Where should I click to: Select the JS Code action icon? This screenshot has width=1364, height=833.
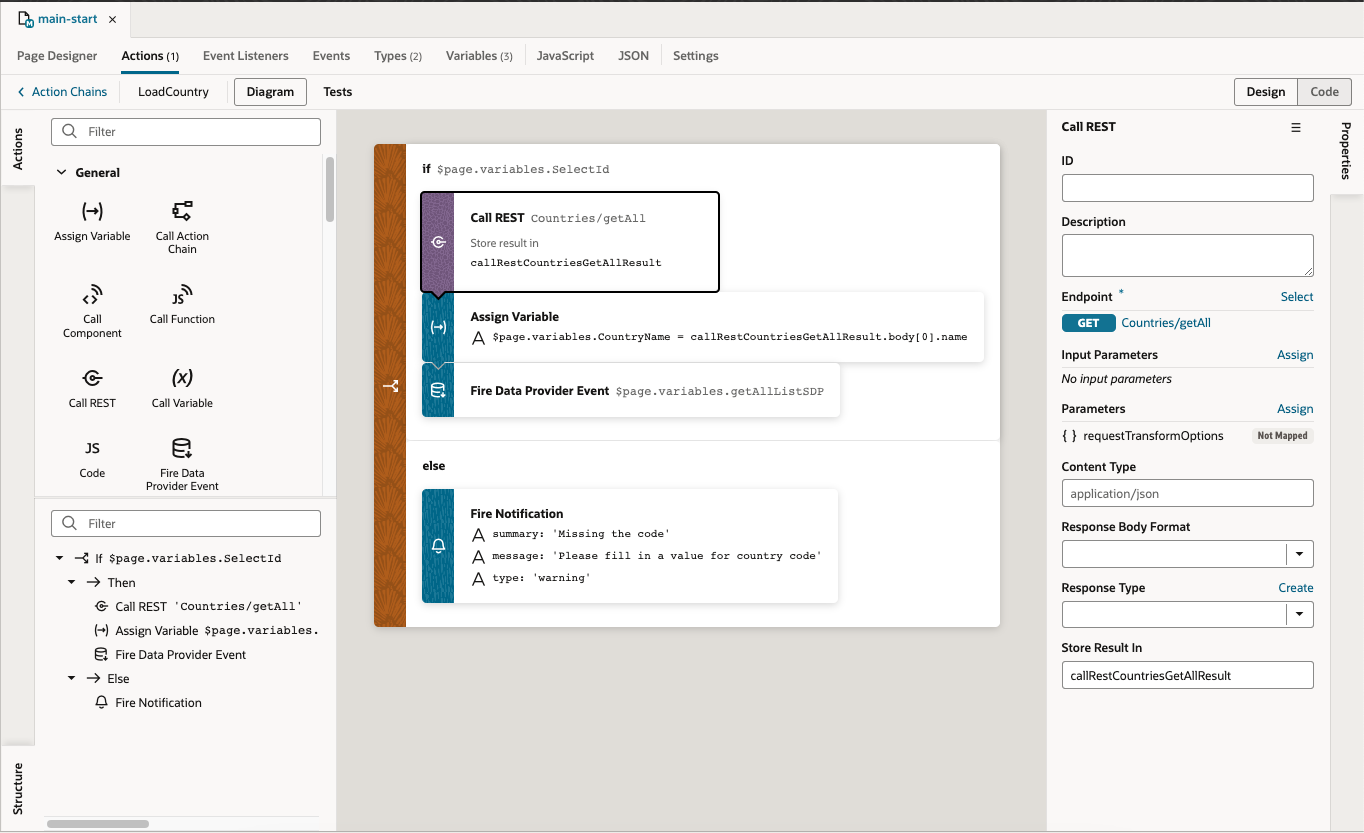coord(91,449)
